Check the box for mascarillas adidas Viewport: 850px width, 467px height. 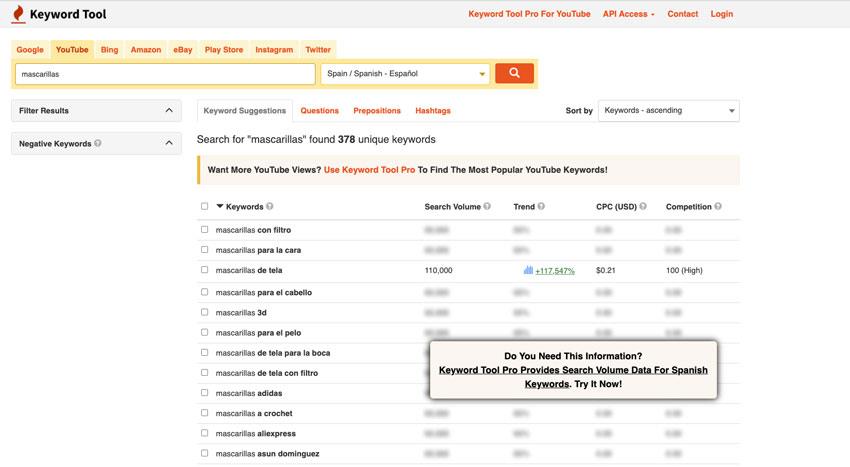tap(204, 392)
